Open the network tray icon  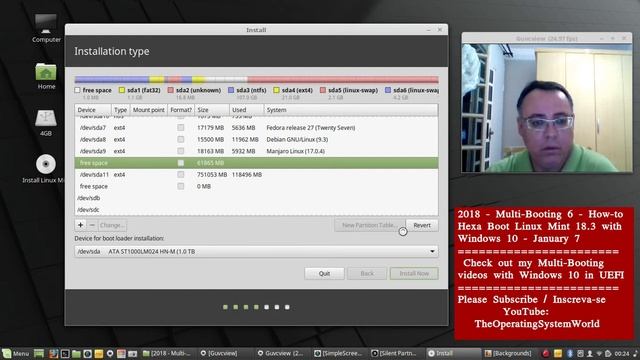pos(599,353)
